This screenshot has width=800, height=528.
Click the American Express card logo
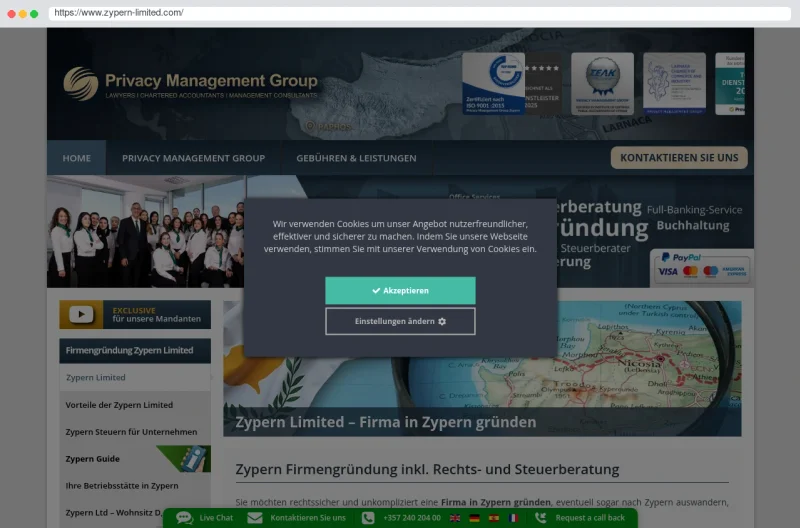(x=734, y=271)
